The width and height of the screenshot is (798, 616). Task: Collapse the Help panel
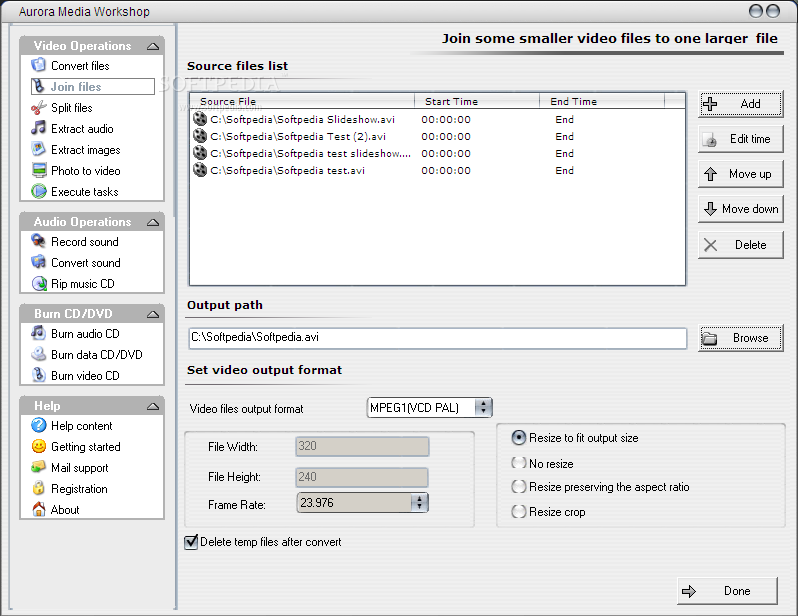[x=153, y=406]
